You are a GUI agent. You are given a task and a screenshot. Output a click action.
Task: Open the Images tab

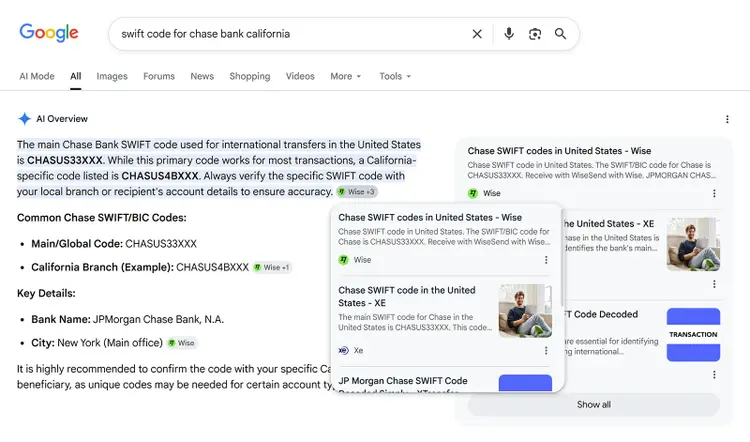(112, 76)
